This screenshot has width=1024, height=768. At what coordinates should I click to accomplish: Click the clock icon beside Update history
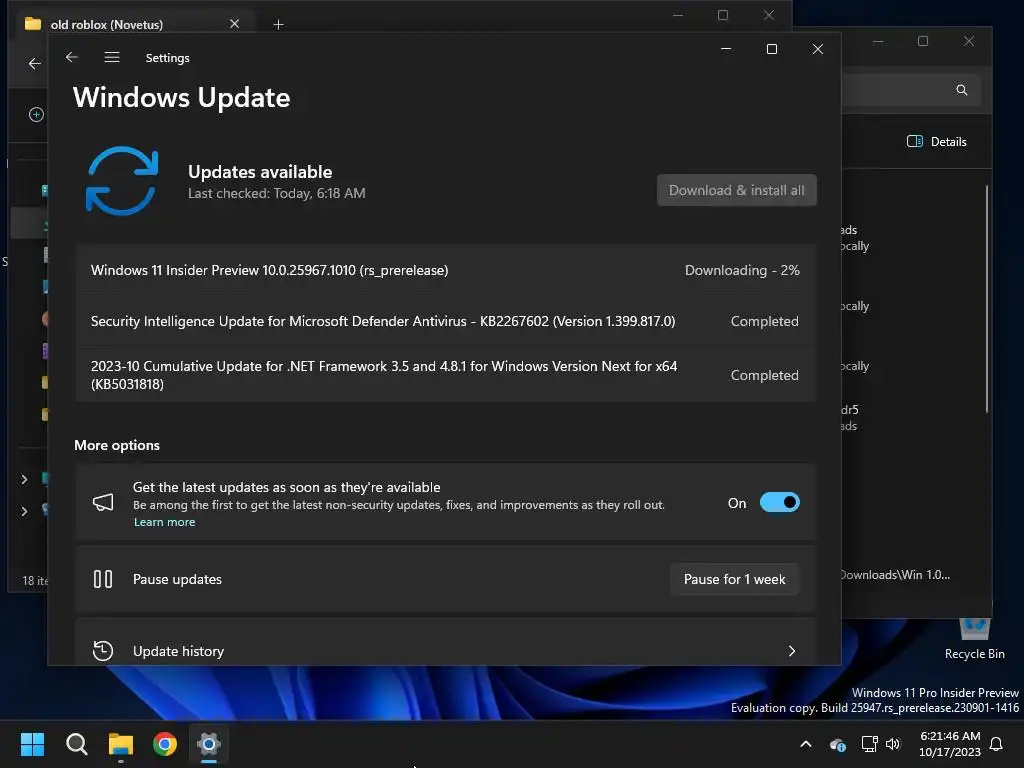[x=103, y=651]
